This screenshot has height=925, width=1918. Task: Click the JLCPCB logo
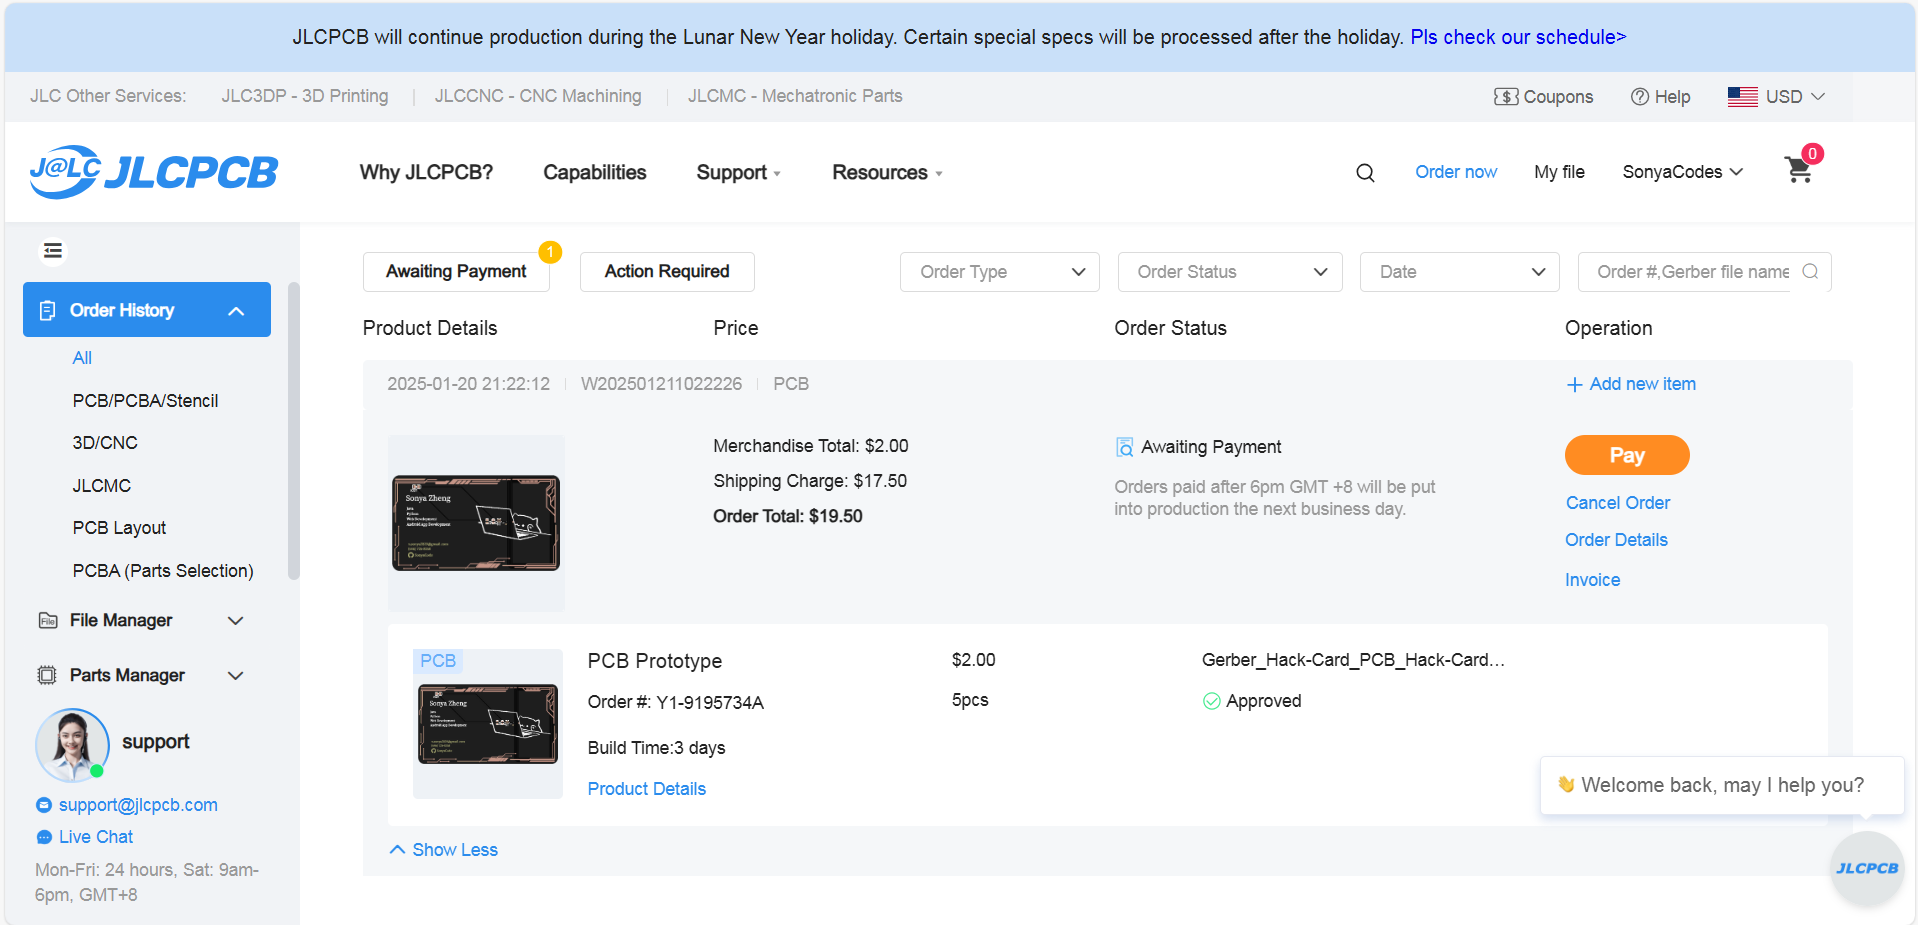pos(154,172)
